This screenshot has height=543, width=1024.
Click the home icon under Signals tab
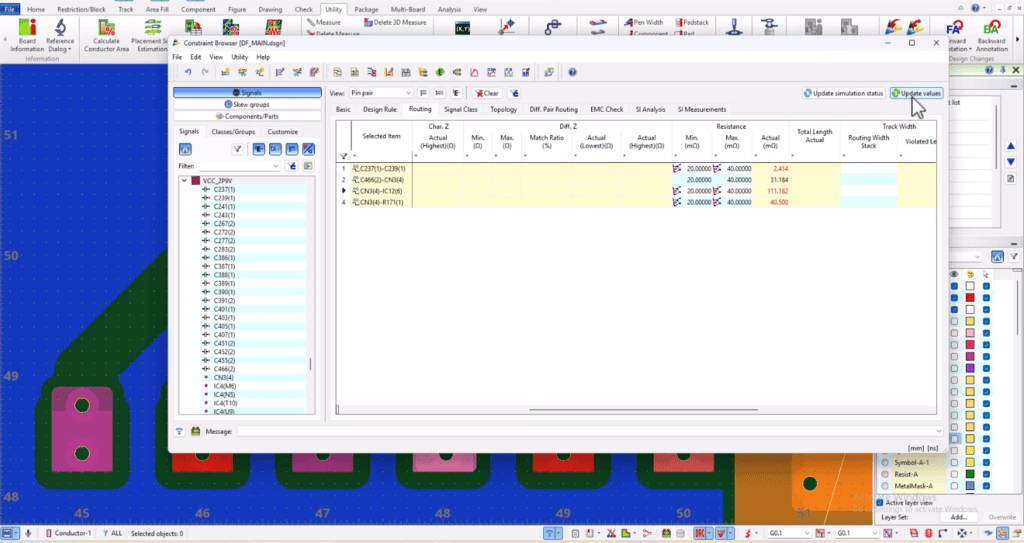click(185, 150)
